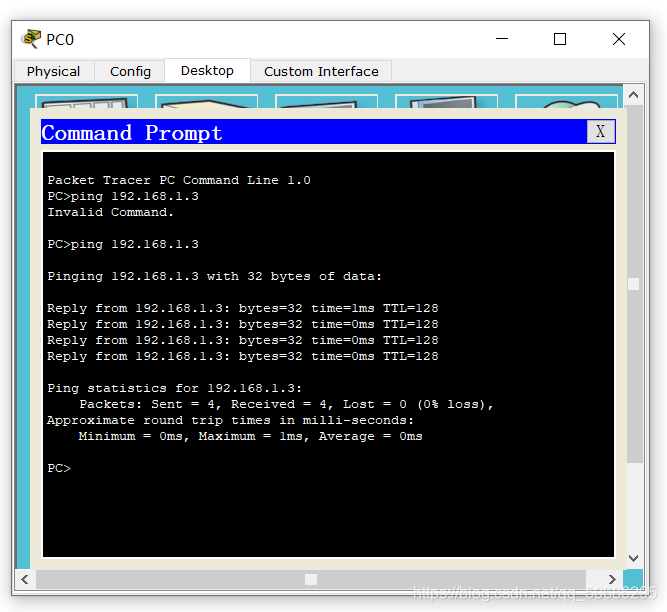Open the Custom Interface tab
Screen dimensions: 667x612
(x=321, y=71)
